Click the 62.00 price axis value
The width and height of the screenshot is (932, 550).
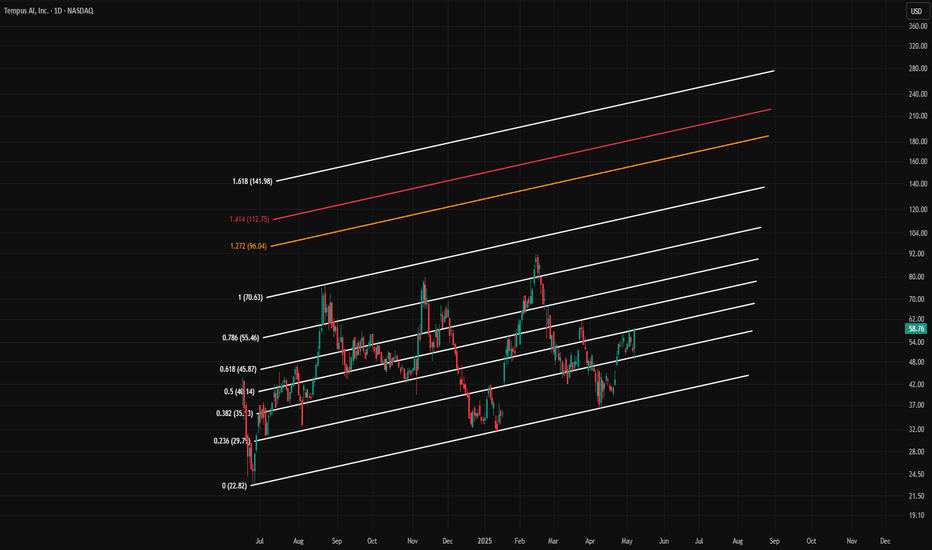point(917,319)
